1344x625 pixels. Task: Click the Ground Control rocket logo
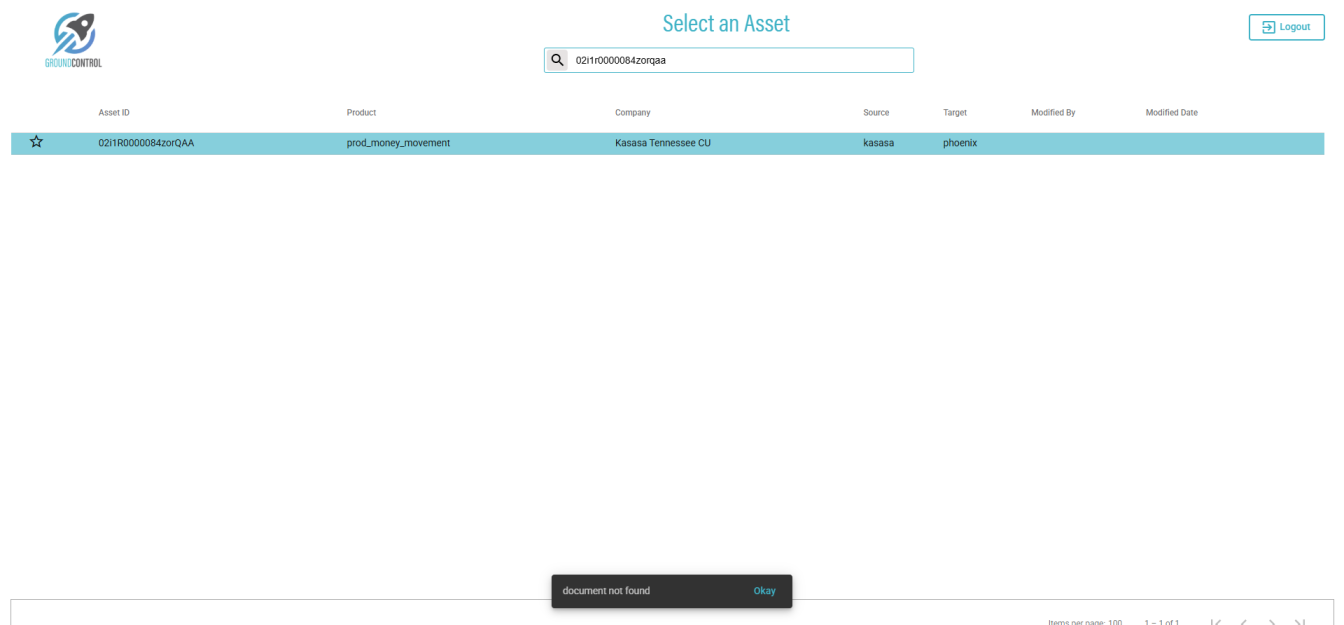pyautogui.click(x=73, y=40)
